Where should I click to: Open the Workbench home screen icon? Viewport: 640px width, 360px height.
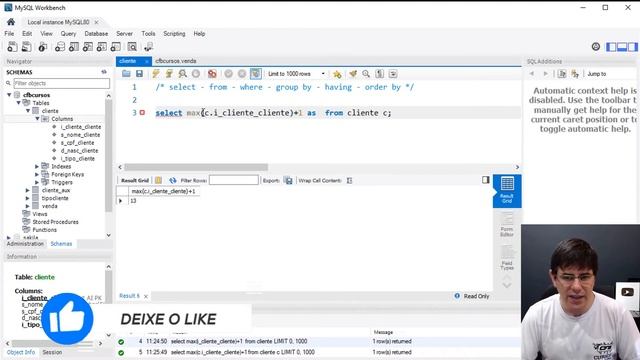coord(11,22)
